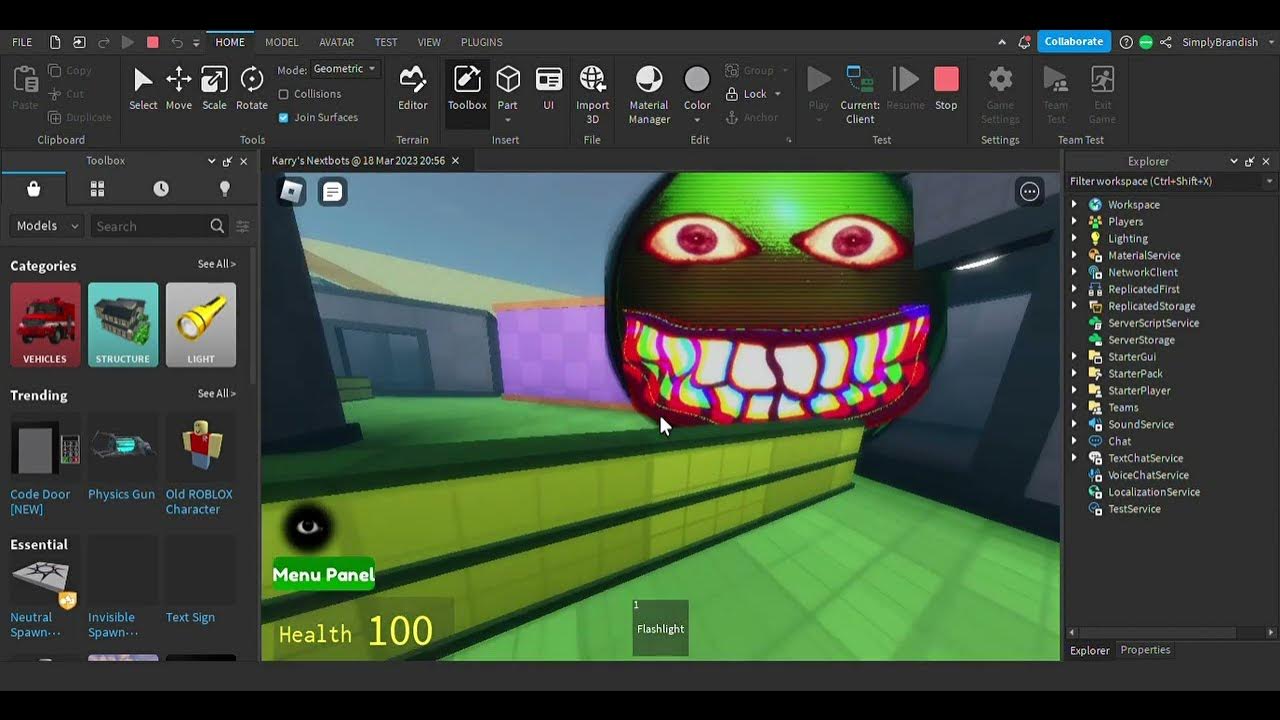Switch to the VIEW ribbon tab
Image resolution: width=1280 pixels, height=720 pixels.
click(x=429, y=42)
